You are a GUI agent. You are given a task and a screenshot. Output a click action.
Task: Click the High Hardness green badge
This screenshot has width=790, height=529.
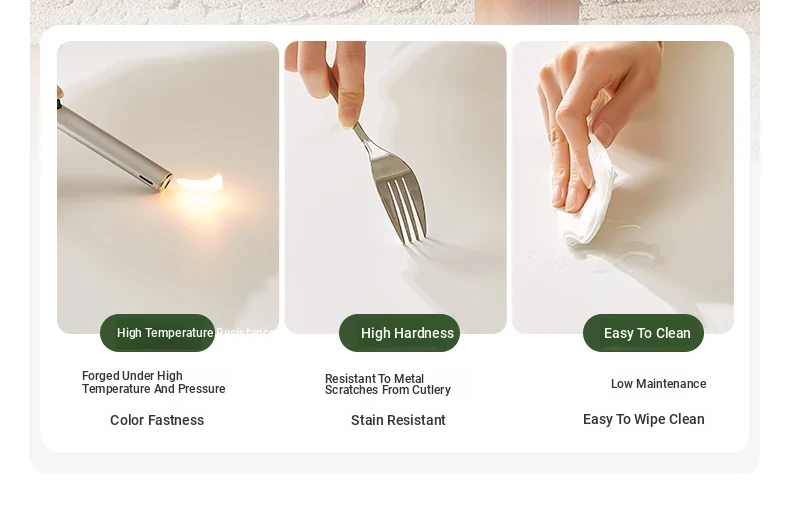pyautogui.click(x=400, y=333)
